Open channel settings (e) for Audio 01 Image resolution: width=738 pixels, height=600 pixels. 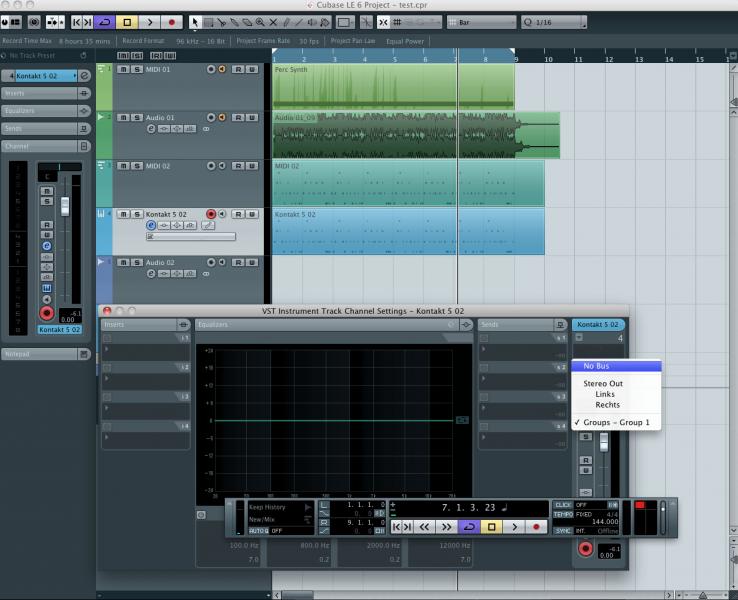pyautogui.click(x=151, y=128)
